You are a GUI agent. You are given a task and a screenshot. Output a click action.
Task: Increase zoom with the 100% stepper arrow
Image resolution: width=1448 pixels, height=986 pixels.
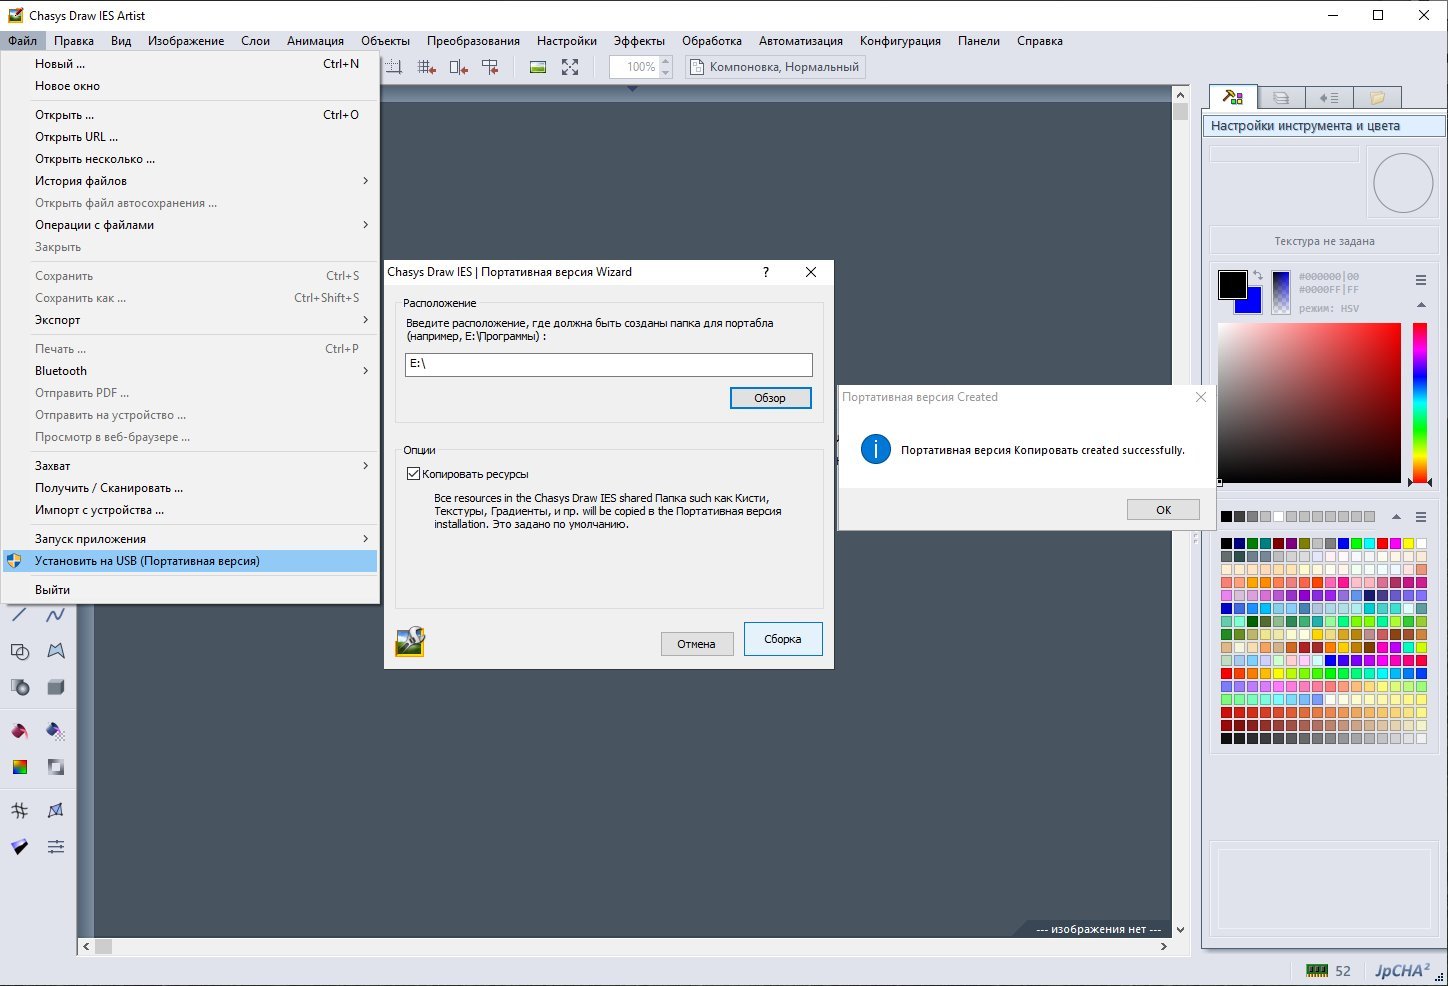(666, 62)
